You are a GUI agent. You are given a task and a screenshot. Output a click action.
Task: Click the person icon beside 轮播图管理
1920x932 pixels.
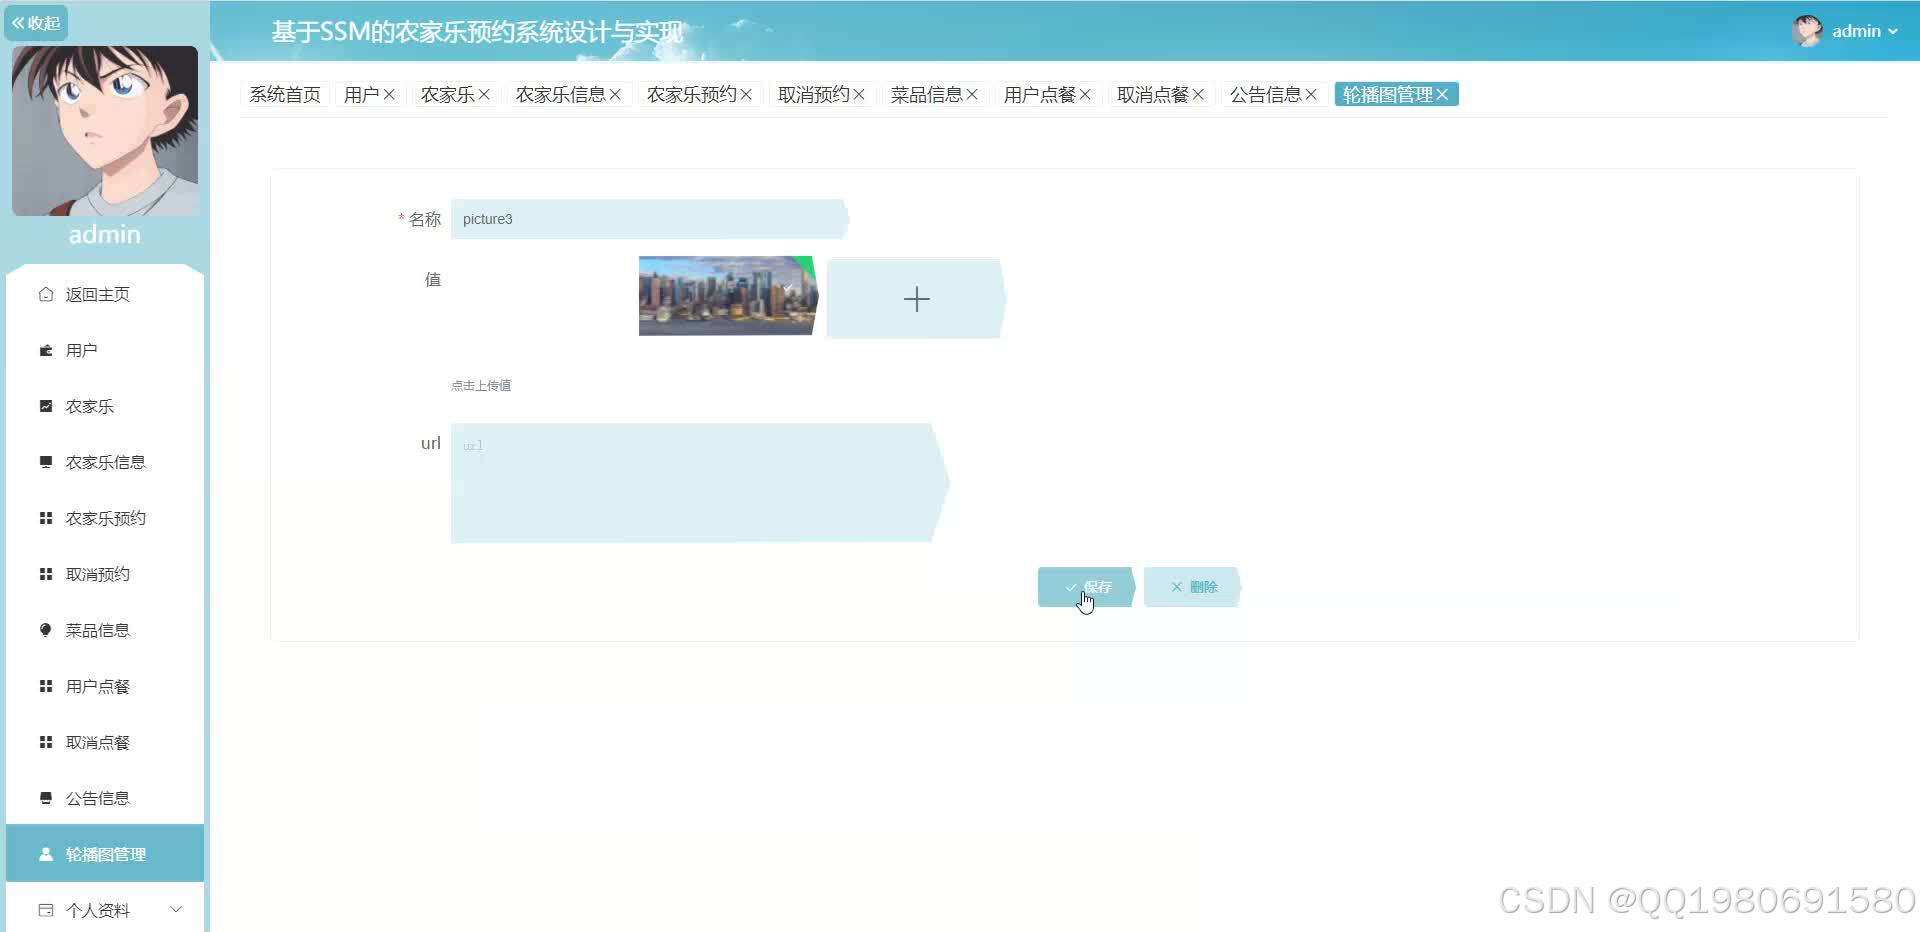pos(46,854)
